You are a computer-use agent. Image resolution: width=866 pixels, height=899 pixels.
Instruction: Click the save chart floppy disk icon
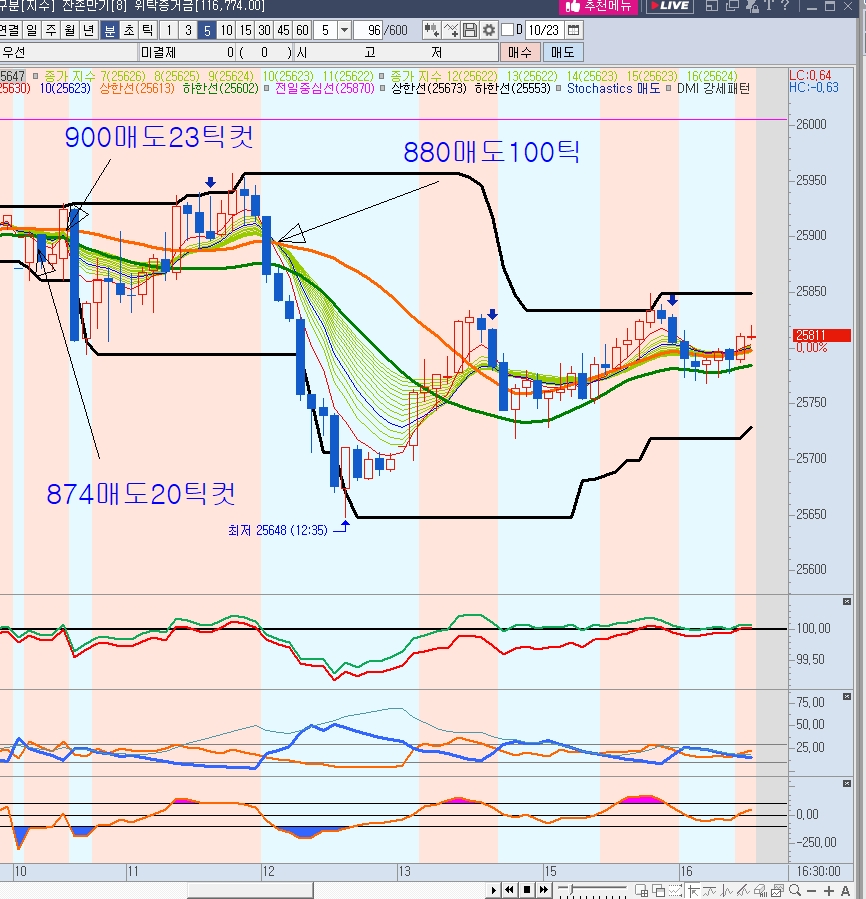[x=470, y=30]
